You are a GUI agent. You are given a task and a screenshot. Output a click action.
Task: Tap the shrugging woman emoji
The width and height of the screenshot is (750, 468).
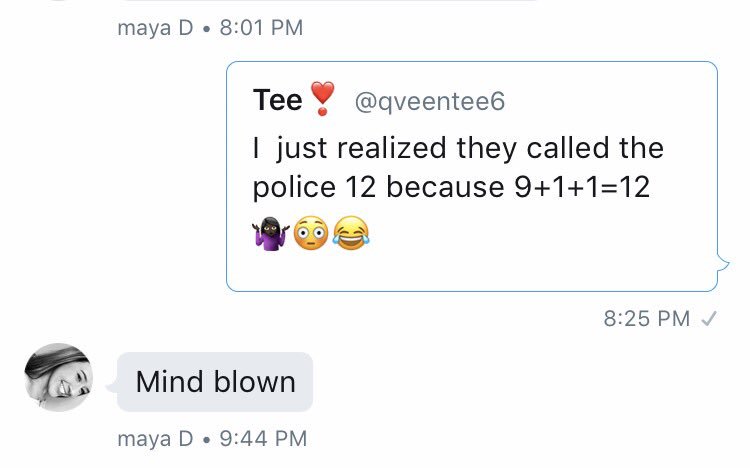tap(271, 234)
